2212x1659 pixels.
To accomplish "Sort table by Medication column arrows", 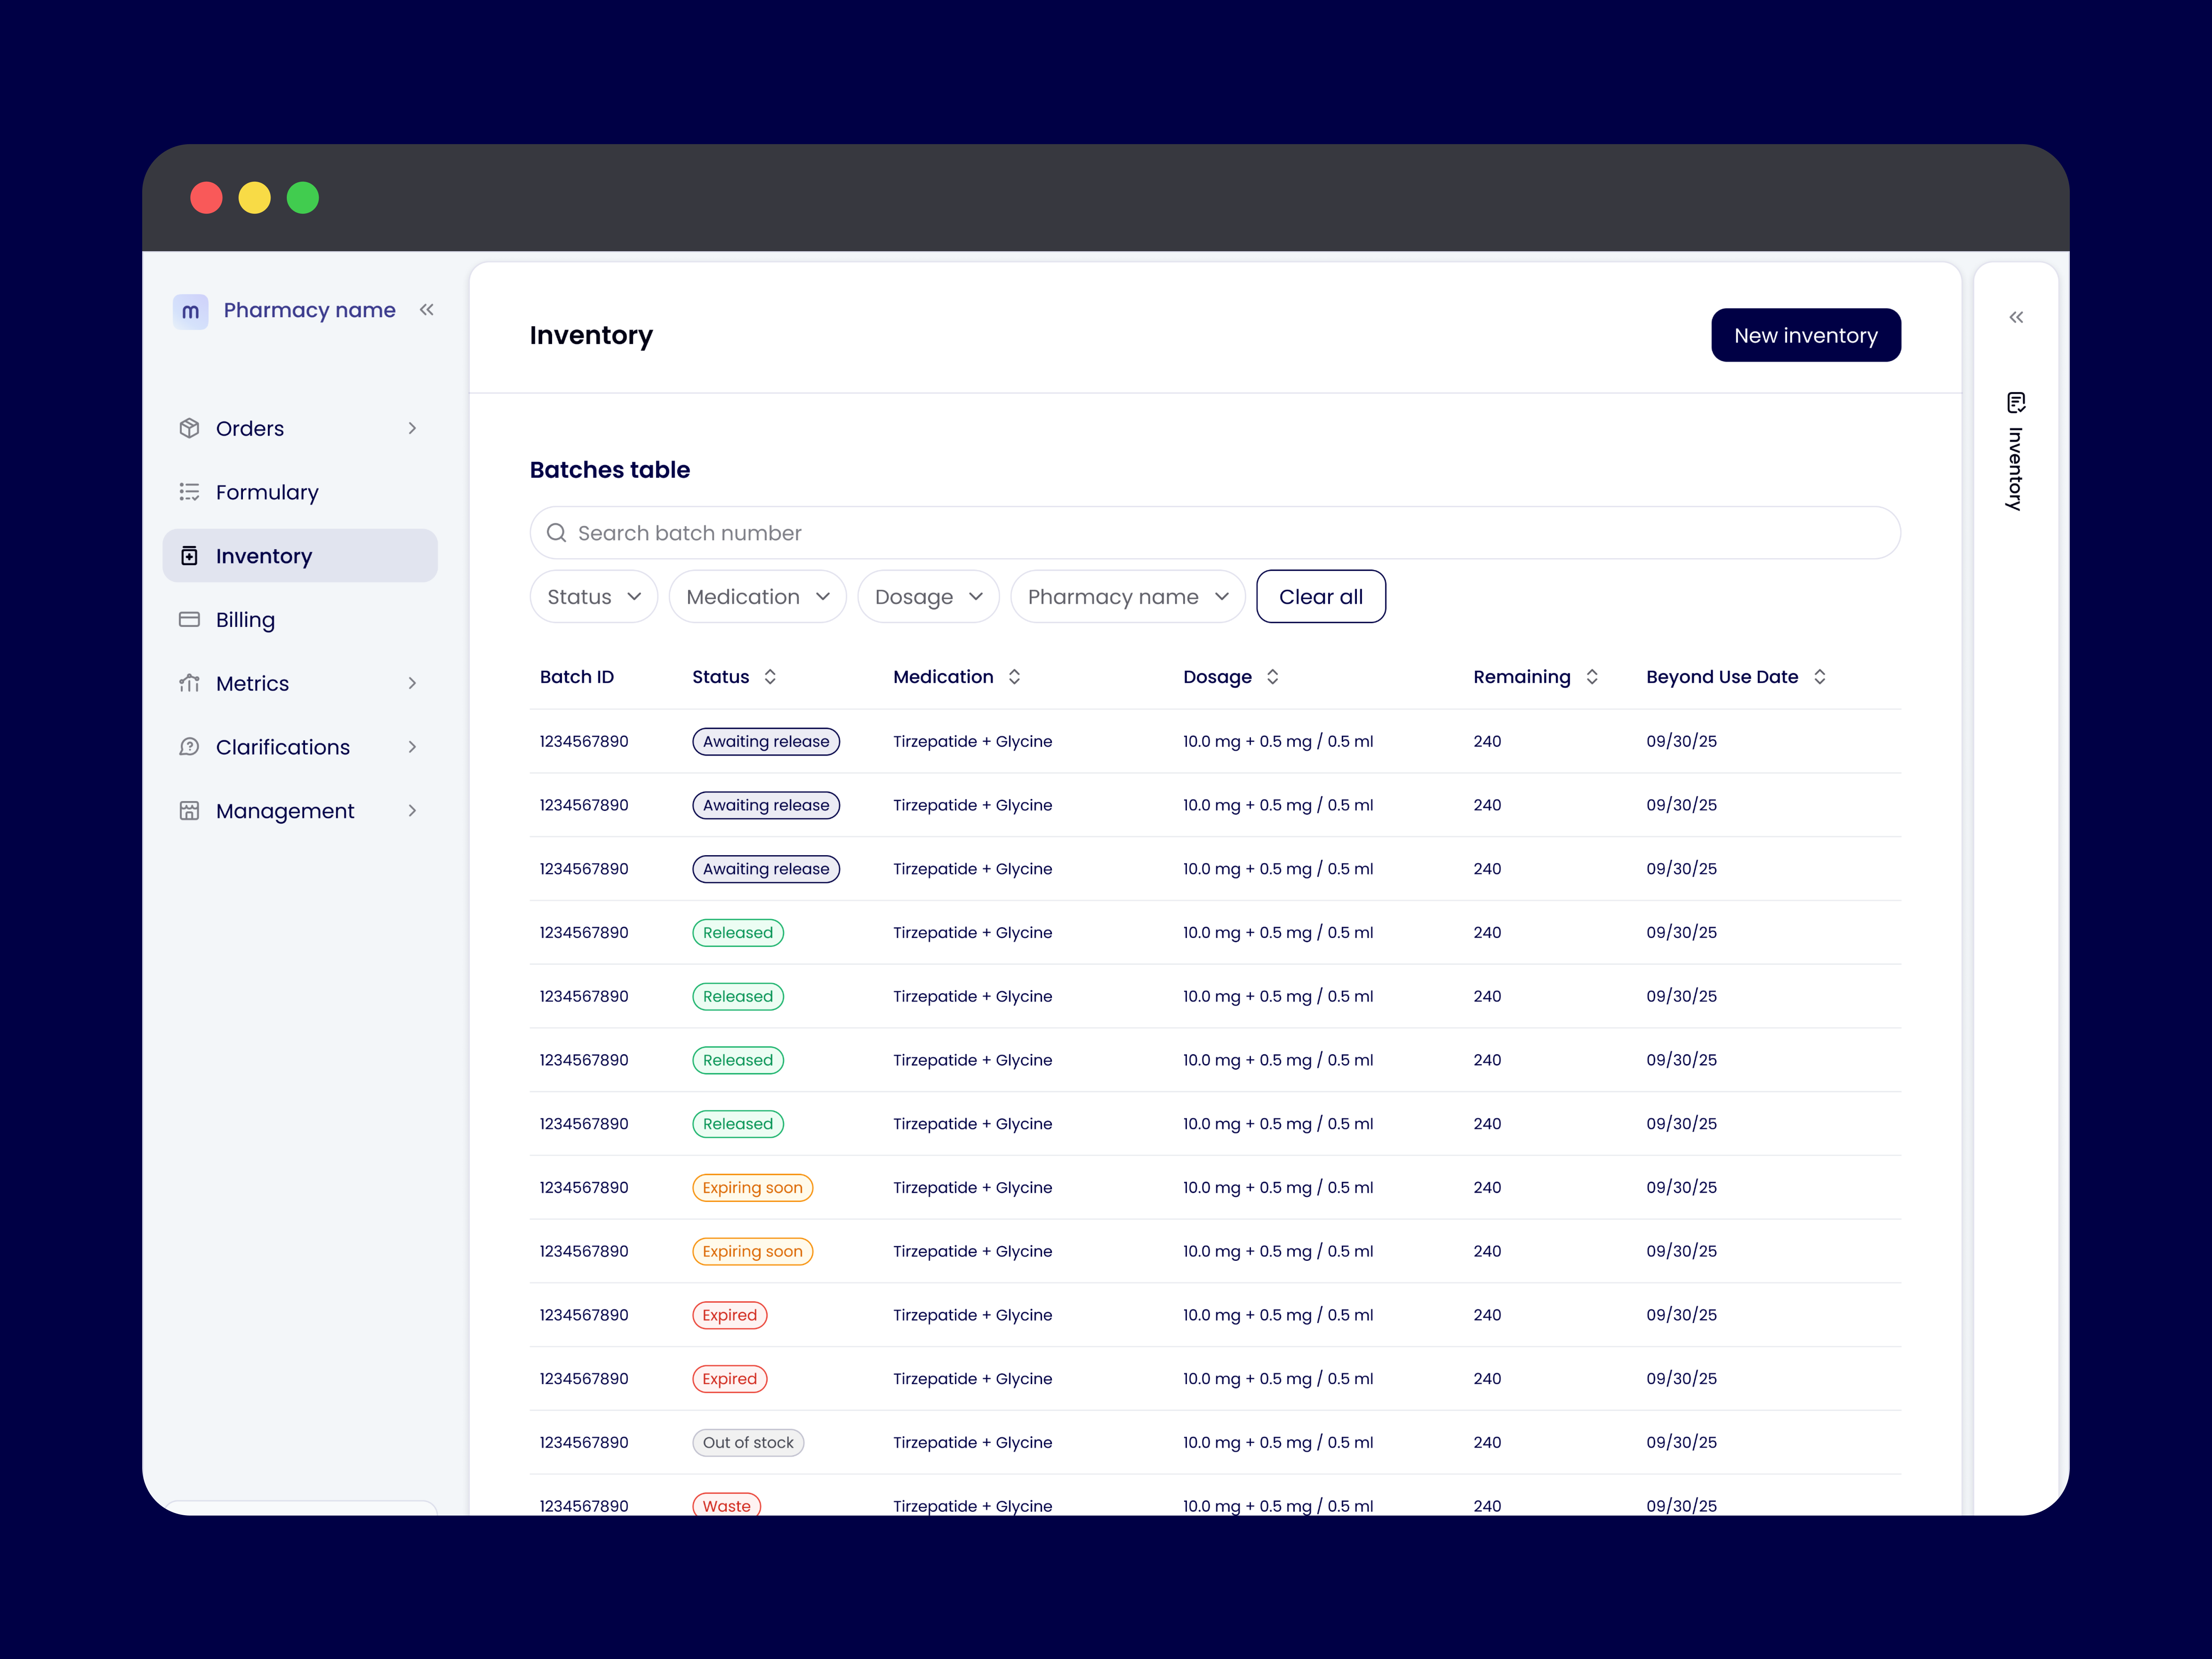I will point(1014,677).
